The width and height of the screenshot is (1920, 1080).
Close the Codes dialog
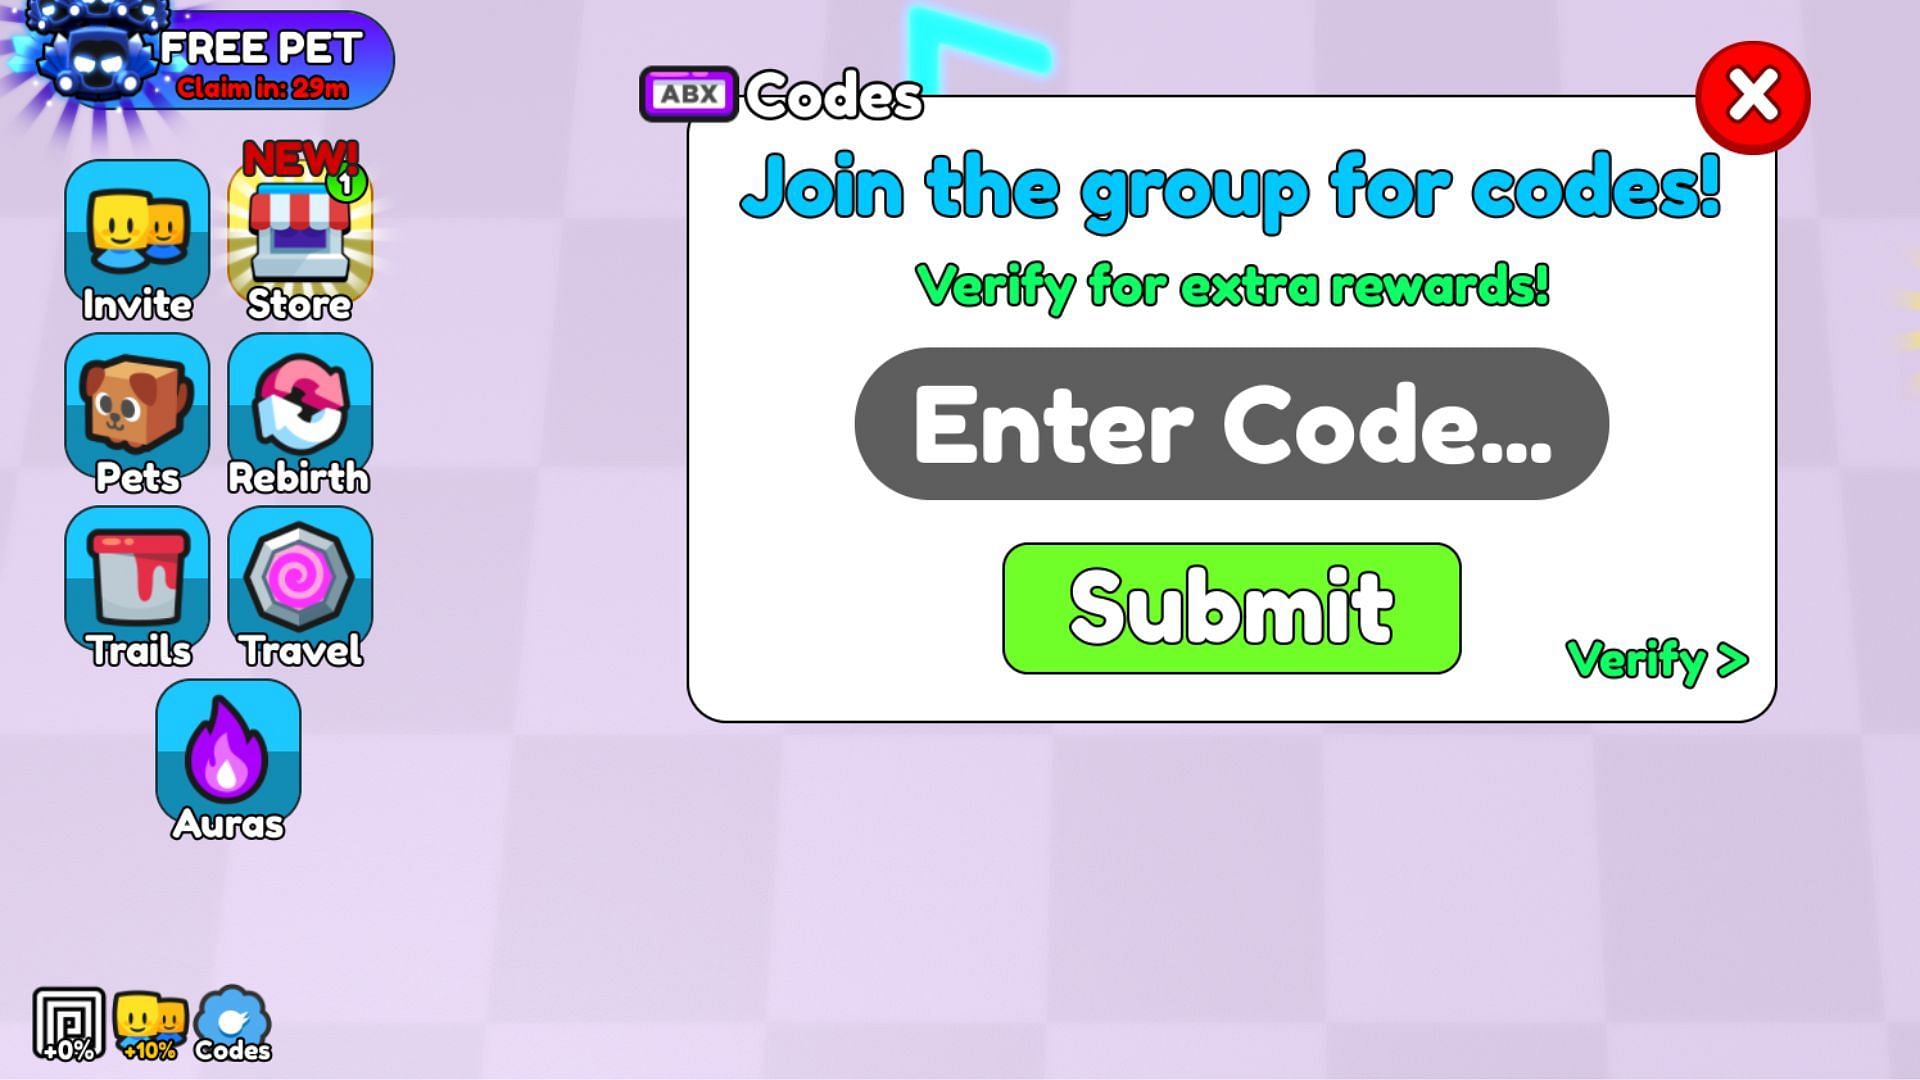(x=1751, y=95)
